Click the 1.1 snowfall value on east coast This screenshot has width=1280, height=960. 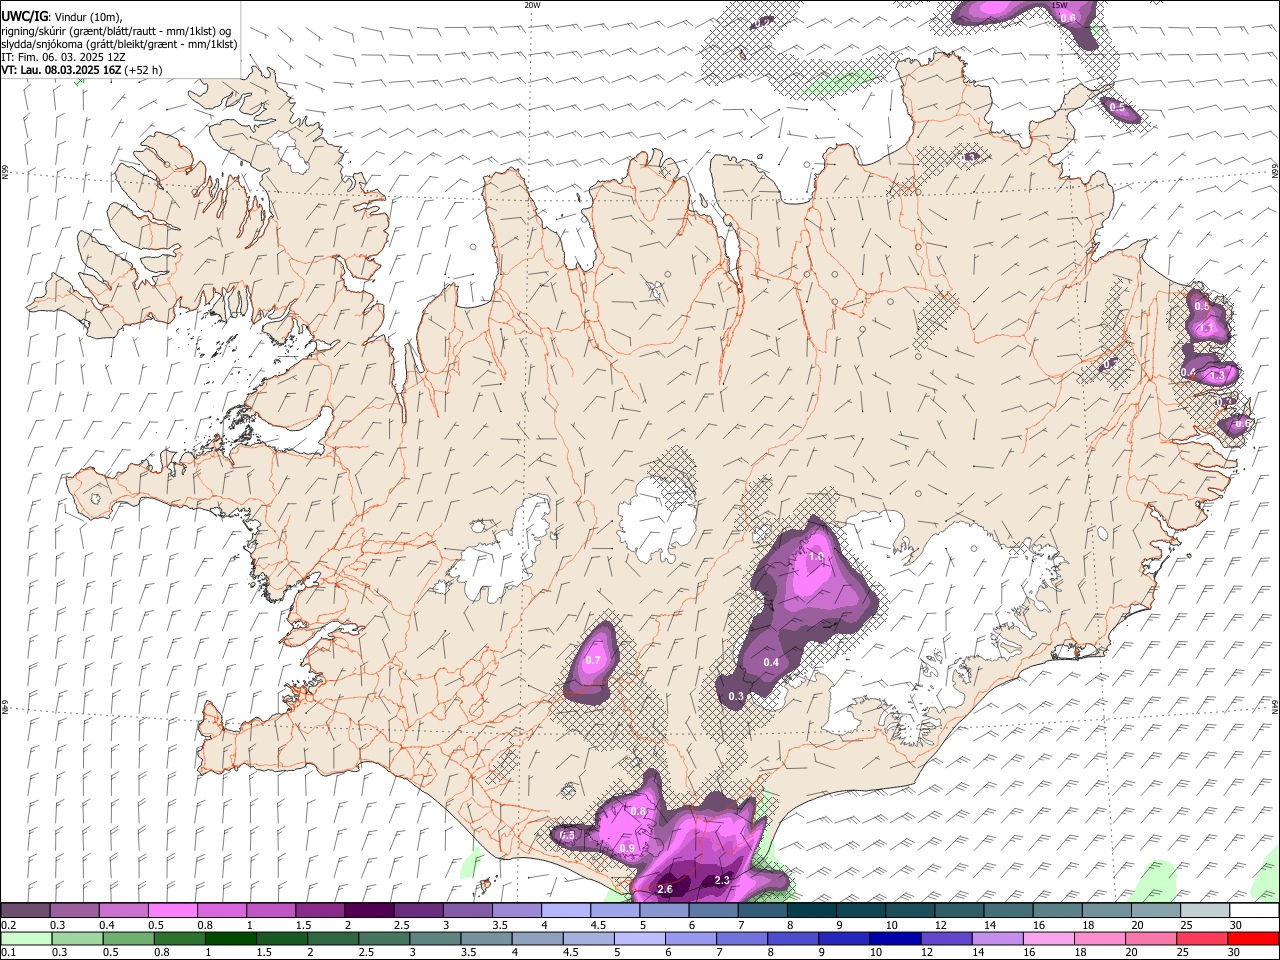tap(1206, 328)
